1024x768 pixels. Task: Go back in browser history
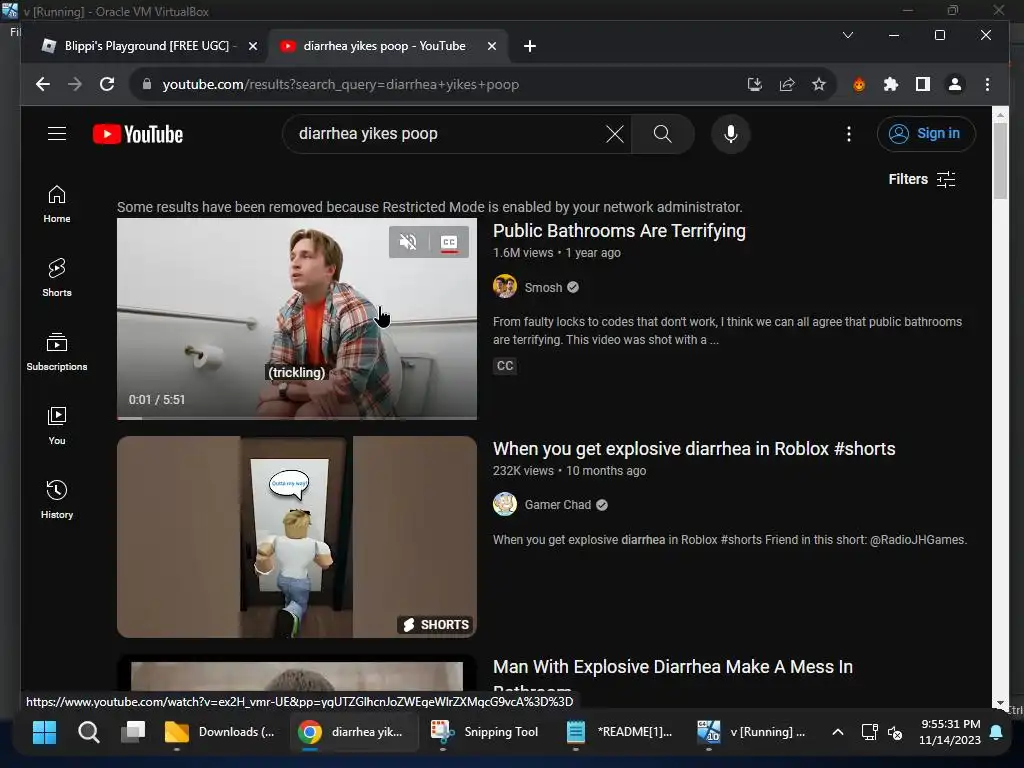[x=42, y=84]
